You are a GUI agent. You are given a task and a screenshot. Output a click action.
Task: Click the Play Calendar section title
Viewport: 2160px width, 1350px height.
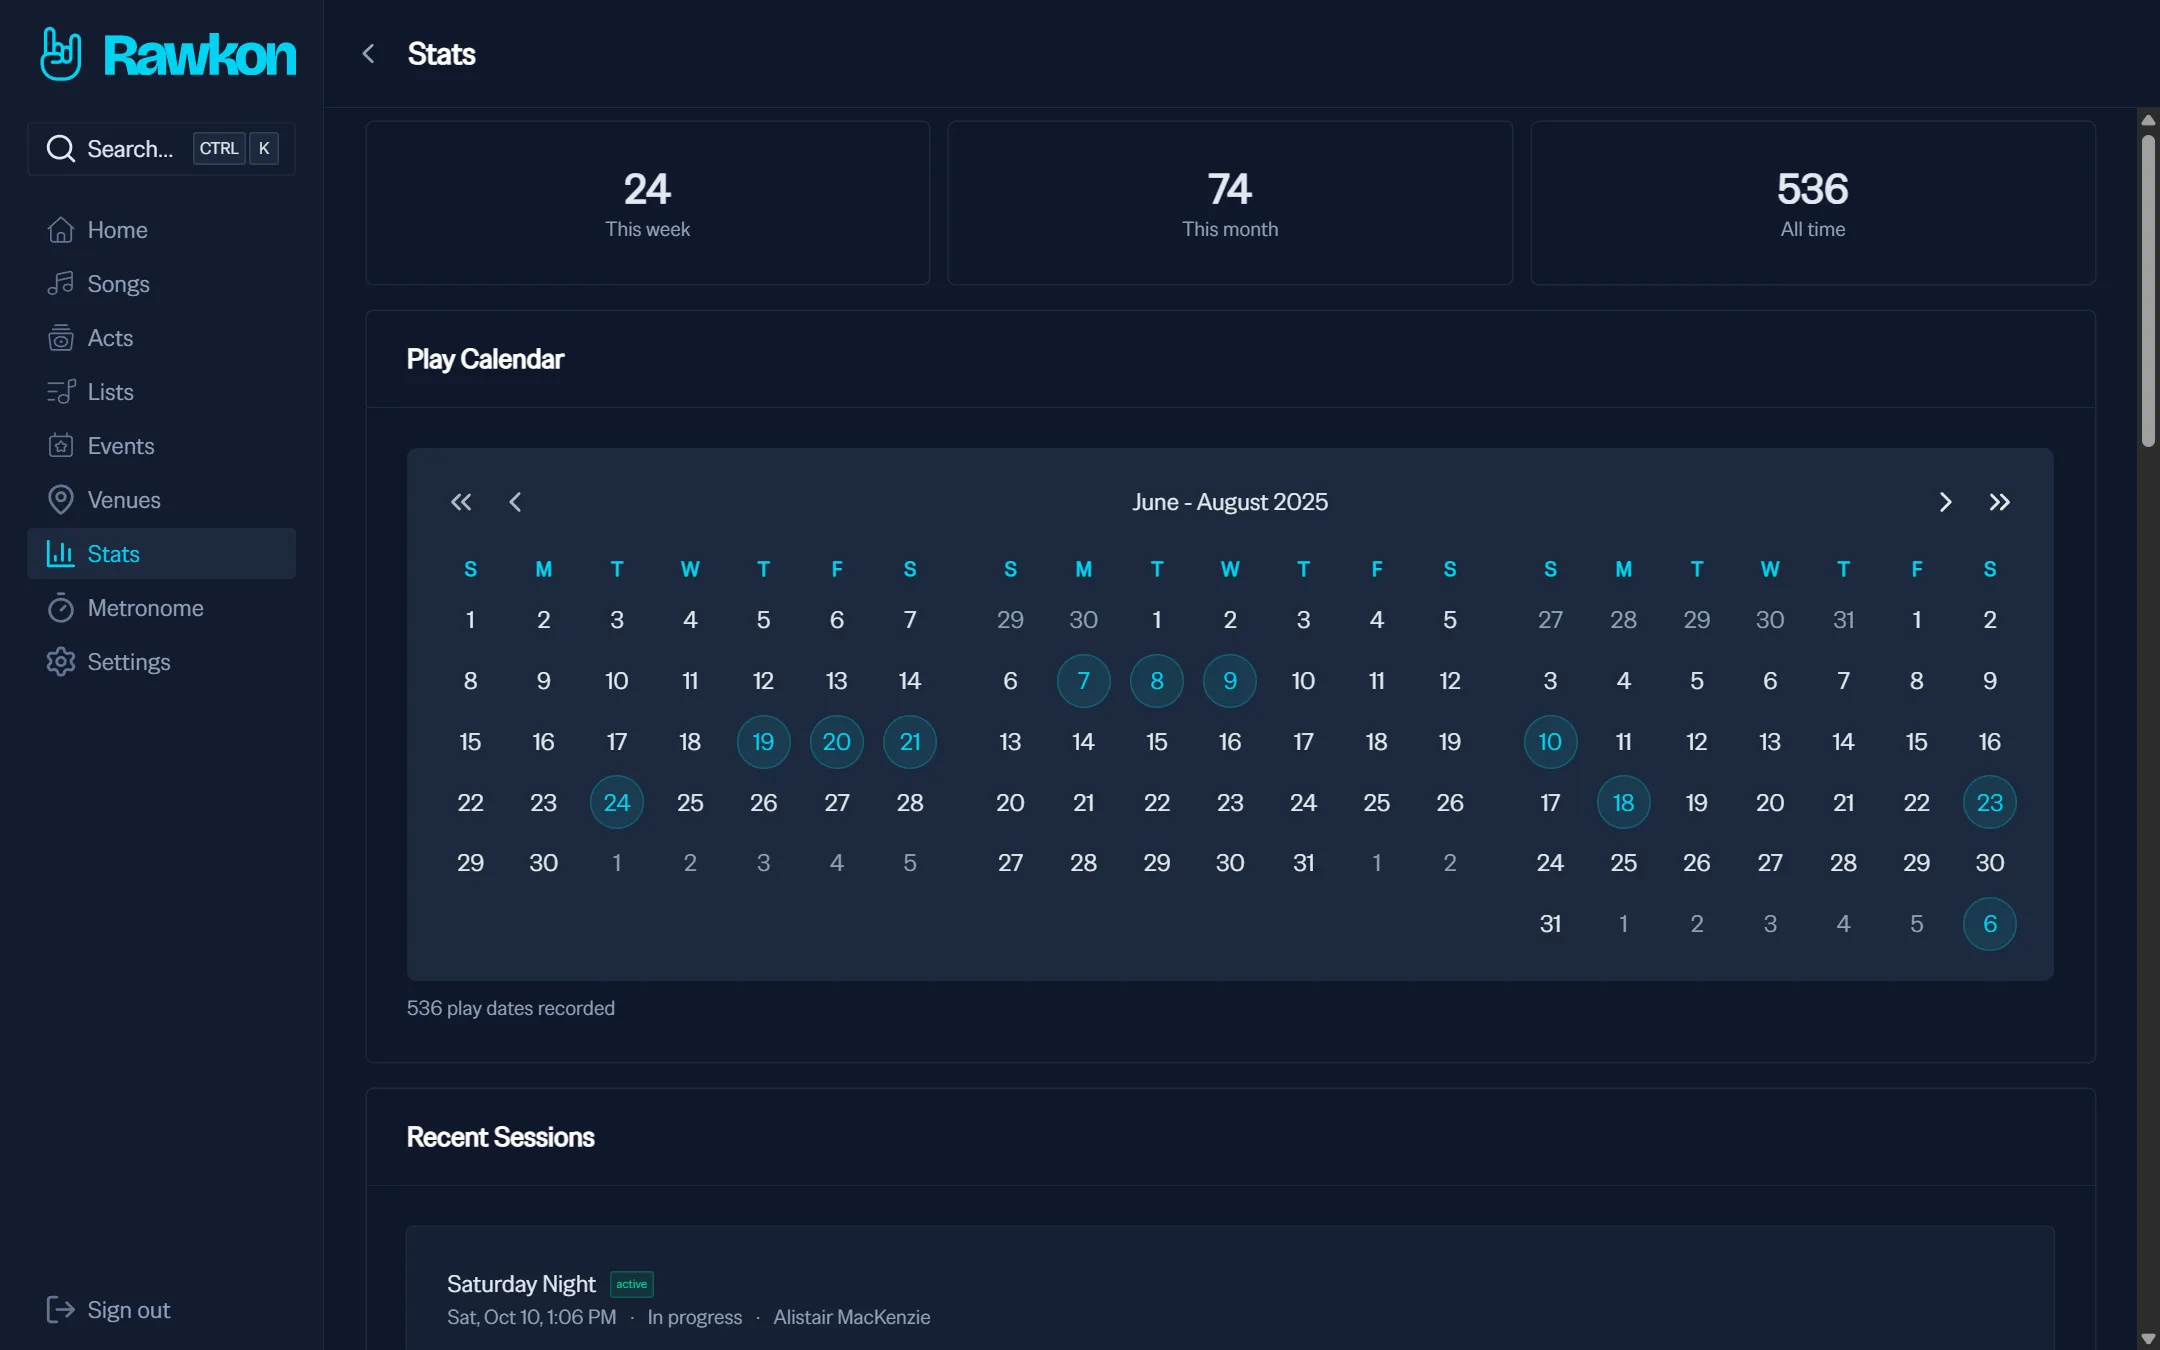pos(485,359)
